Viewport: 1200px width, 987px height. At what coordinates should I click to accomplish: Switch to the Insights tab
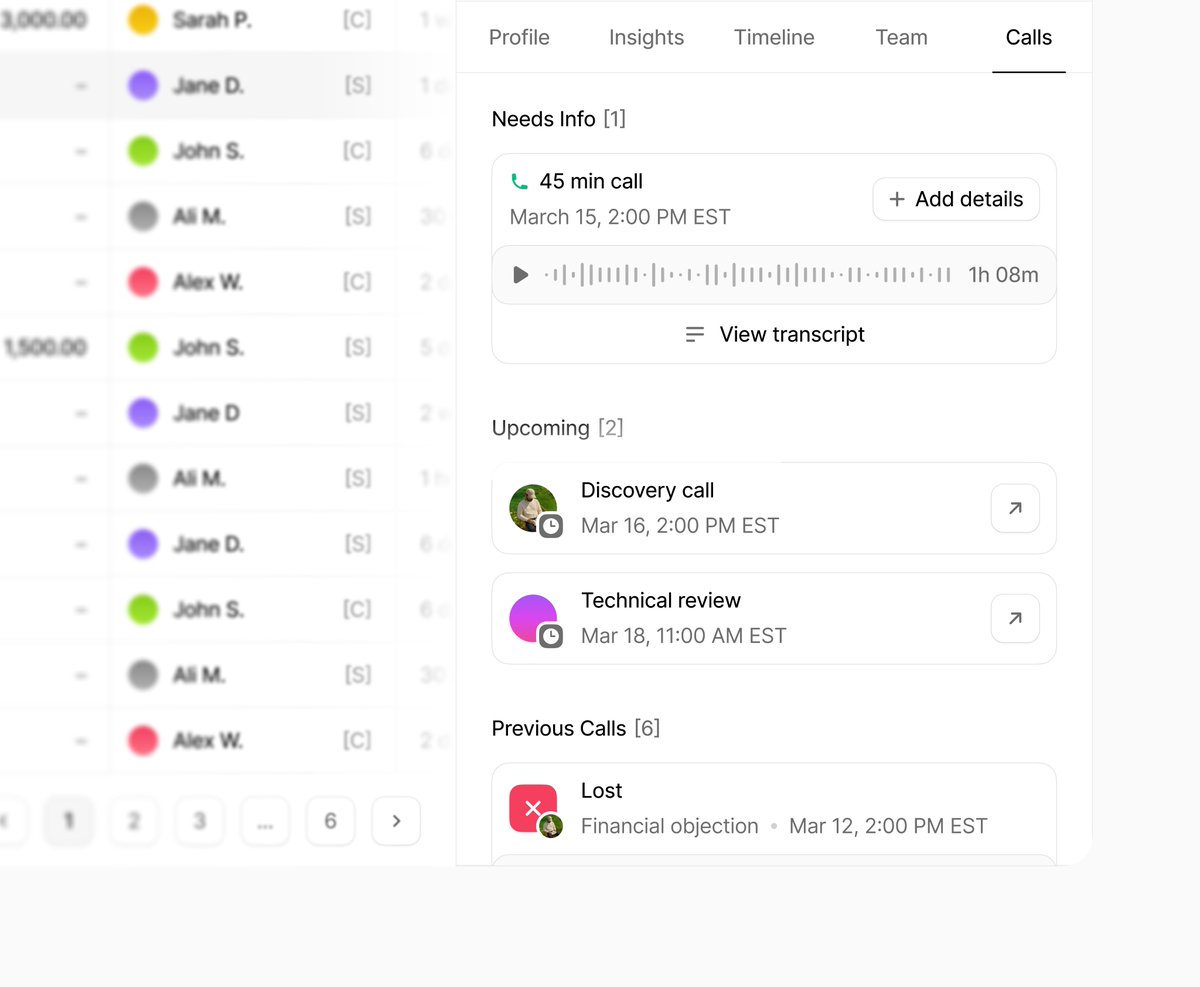647,38
